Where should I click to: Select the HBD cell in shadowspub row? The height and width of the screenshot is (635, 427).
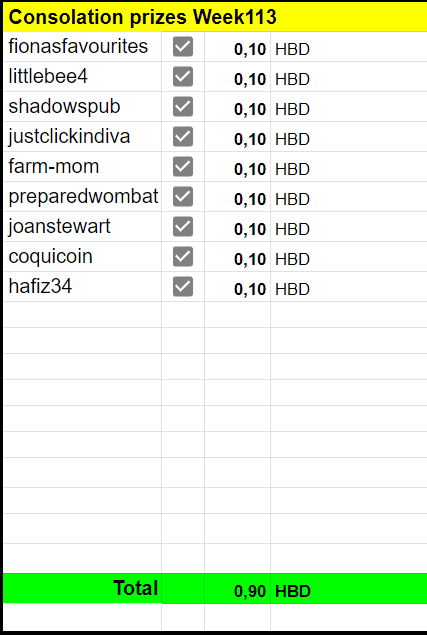(349, 107)
